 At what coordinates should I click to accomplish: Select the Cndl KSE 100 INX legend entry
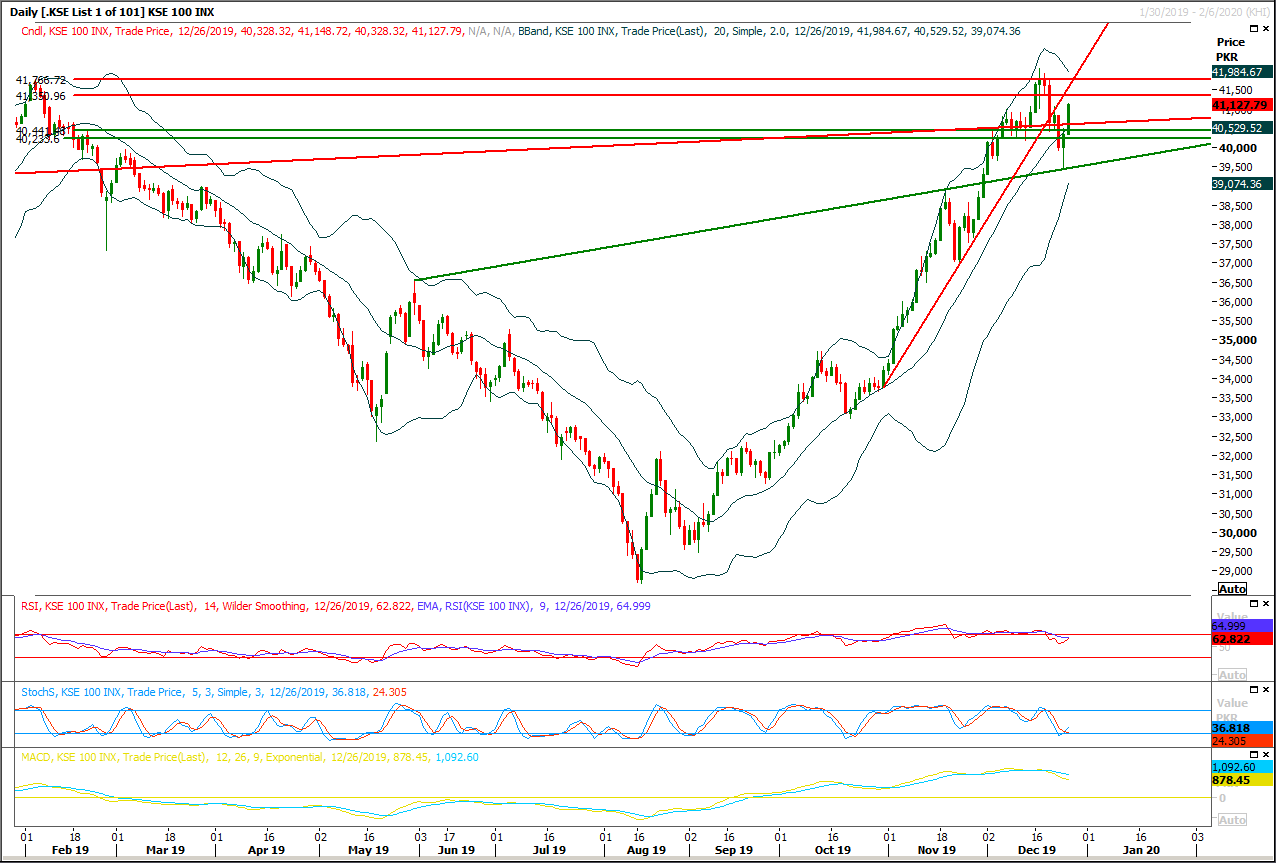[x=60, y=31]
